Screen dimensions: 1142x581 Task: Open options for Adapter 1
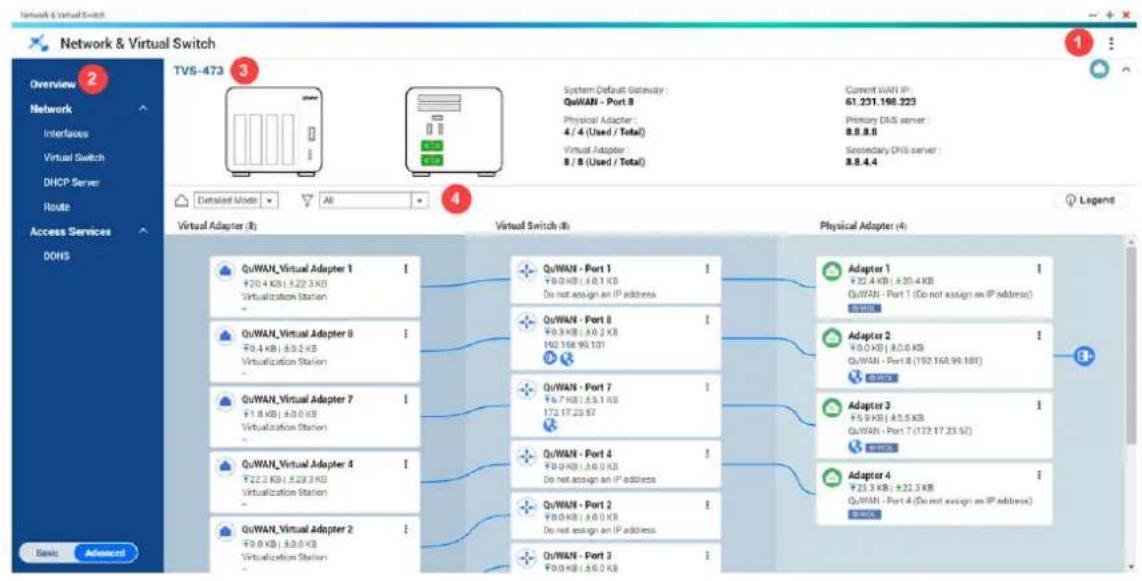point(1039,269)
